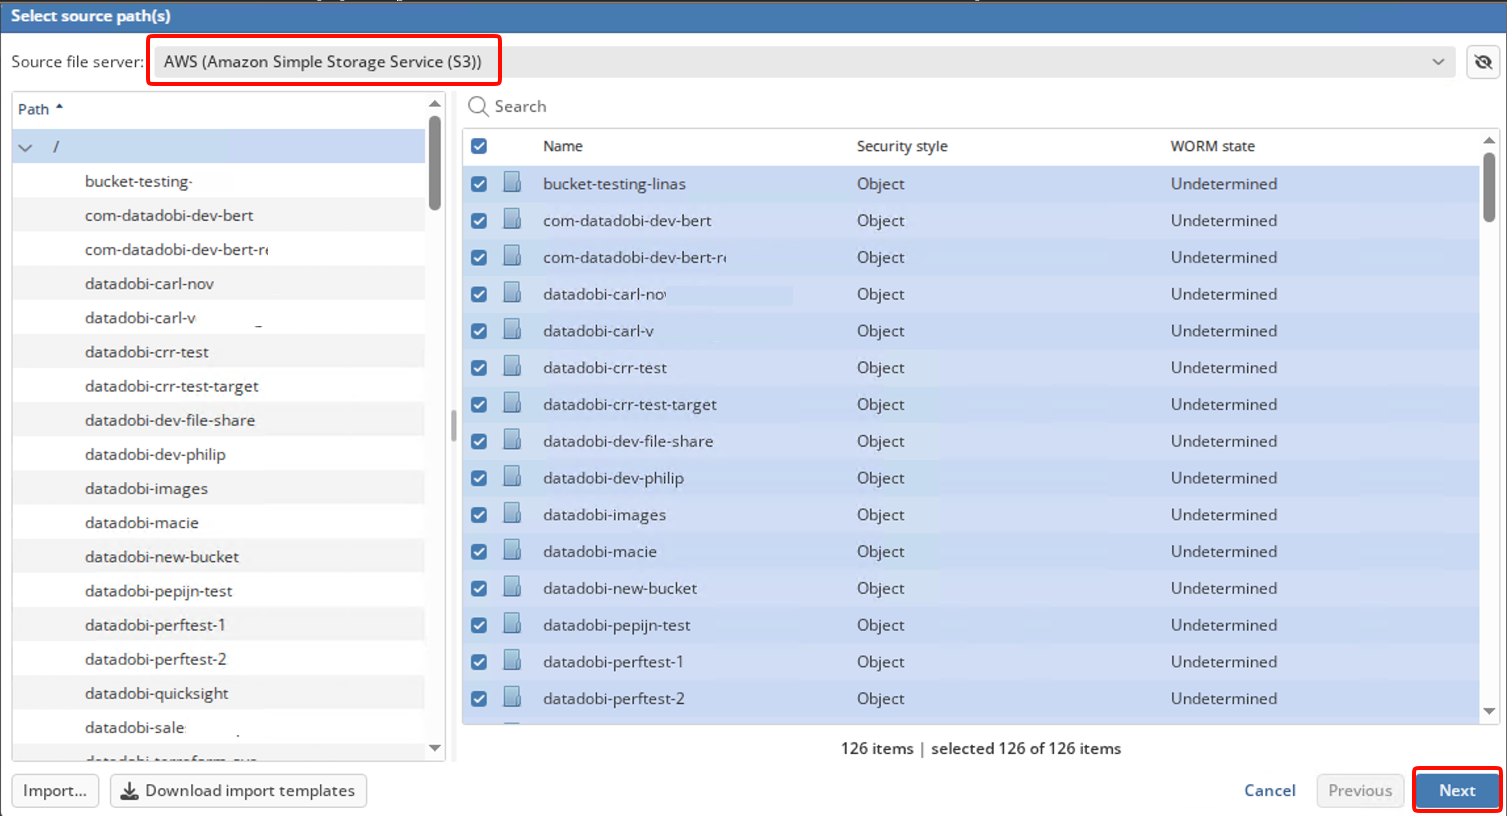Click the Previous button

[1360, 790]
